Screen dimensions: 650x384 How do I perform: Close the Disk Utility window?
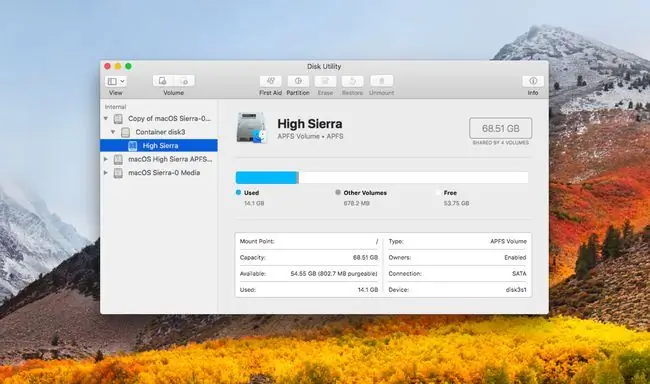point(107,66)
